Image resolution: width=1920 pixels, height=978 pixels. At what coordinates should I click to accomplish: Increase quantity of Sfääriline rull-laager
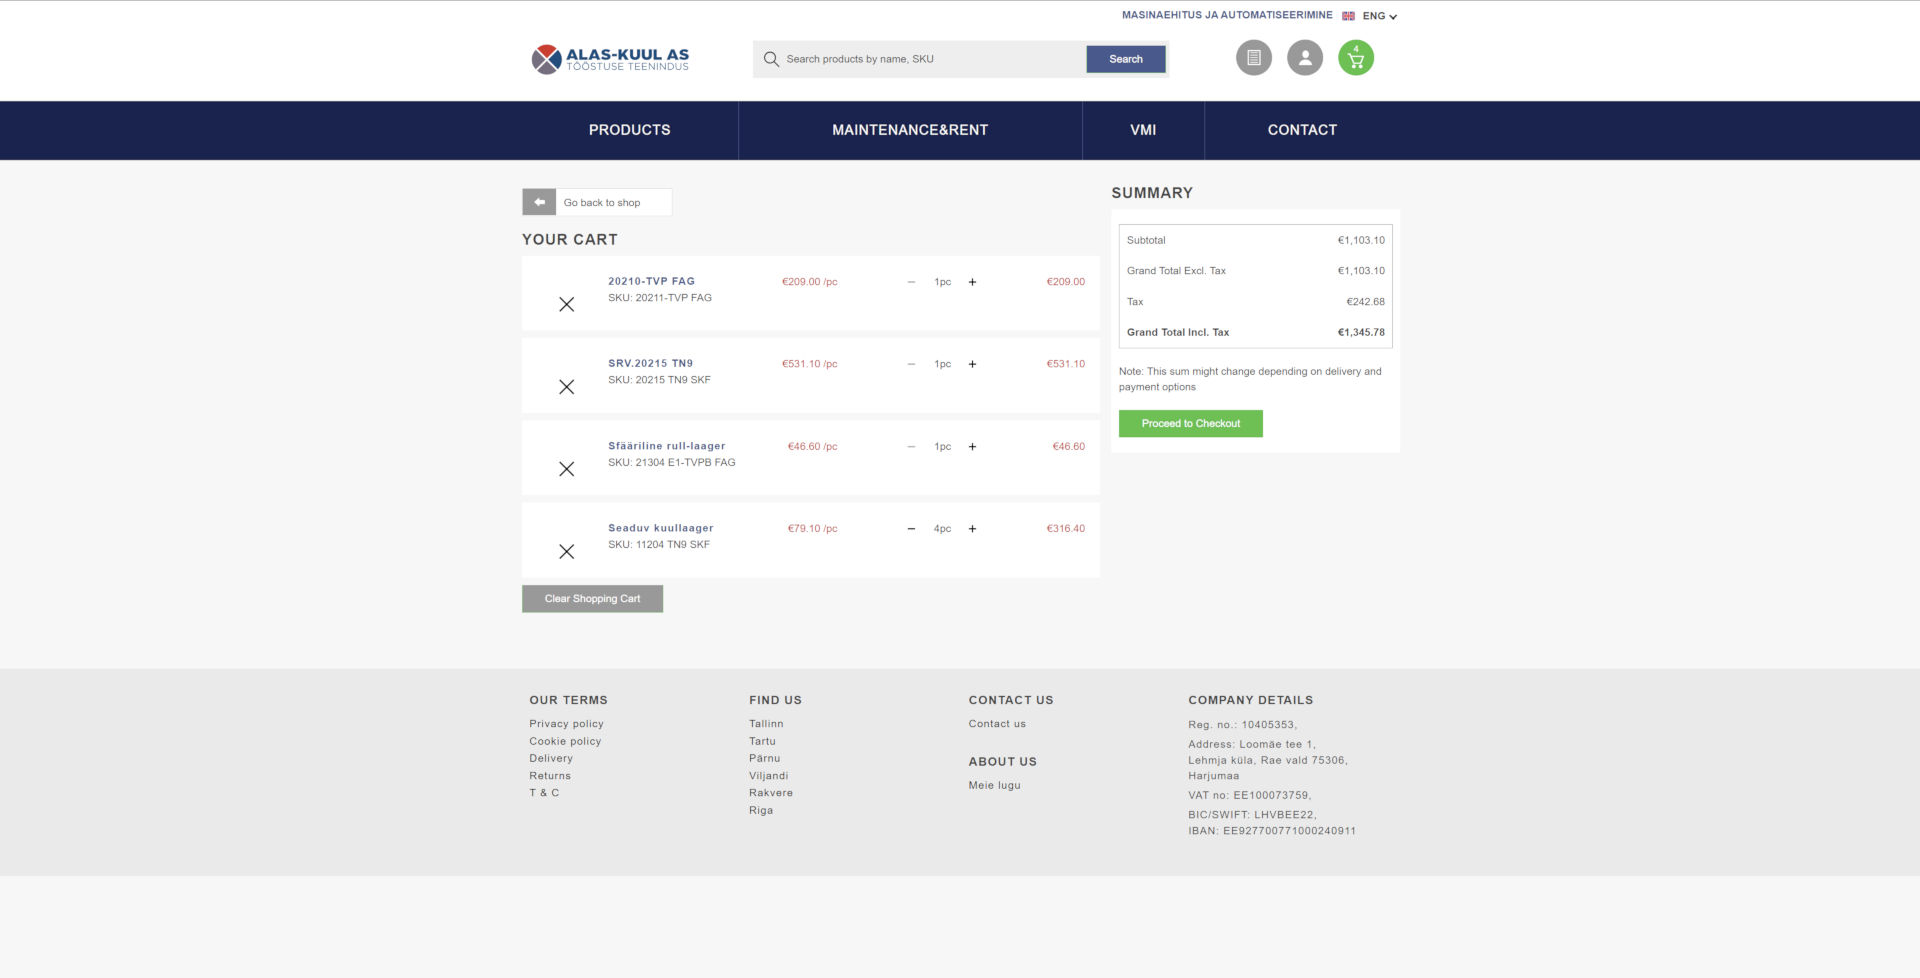point(971,447)
